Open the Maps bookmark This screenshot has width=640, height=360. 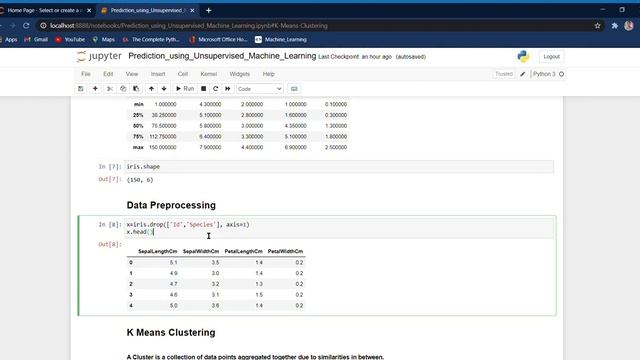click(x=104, y=40)
